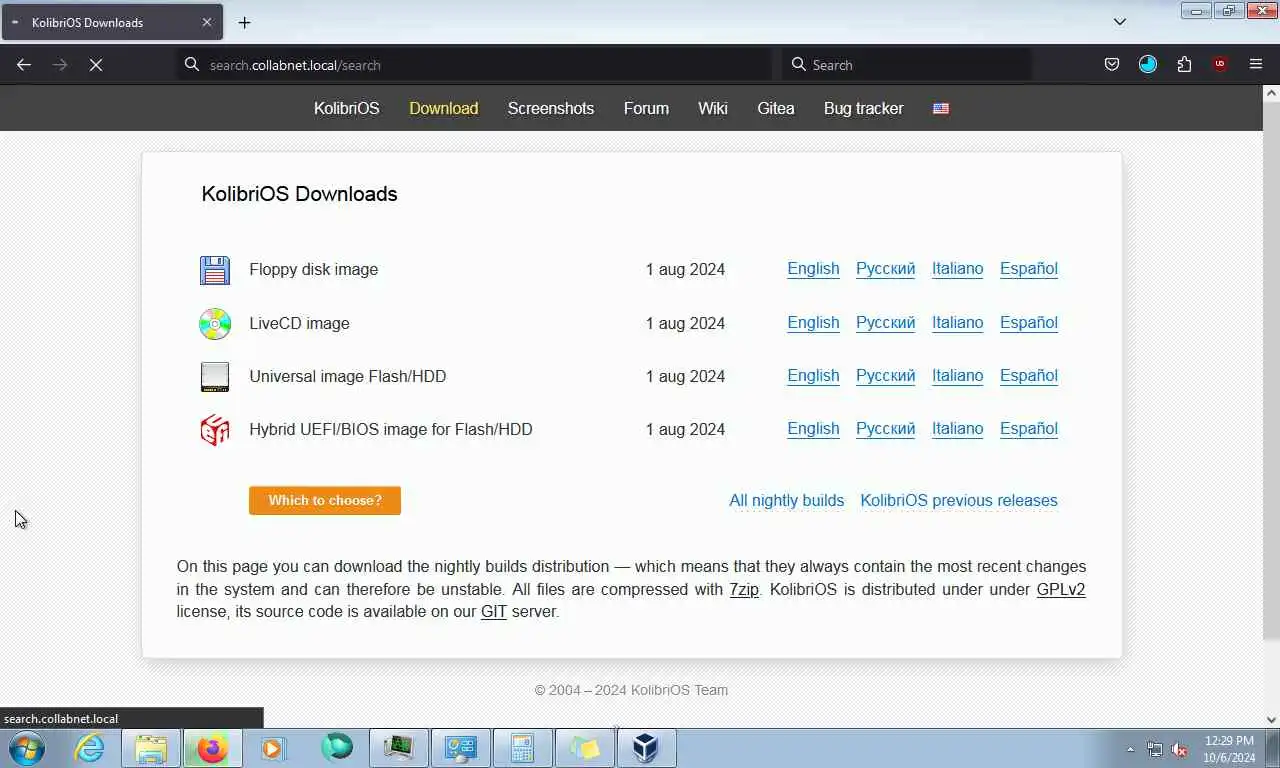
Task: Open the Windows Start button
Action: click(x=27, y=748)
